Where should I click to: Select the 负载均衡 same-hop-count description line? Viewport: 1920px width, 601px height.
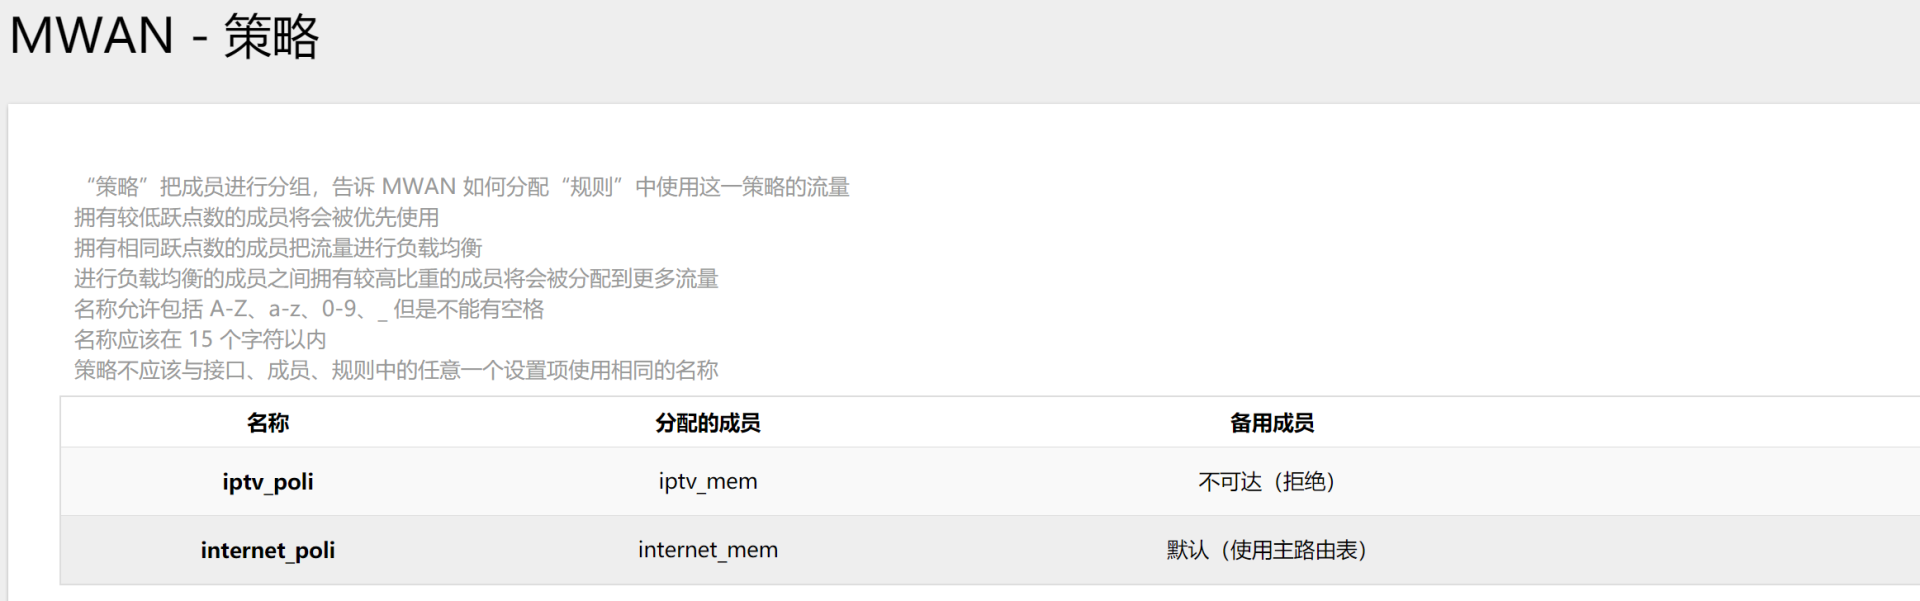(x=278, y=248)
